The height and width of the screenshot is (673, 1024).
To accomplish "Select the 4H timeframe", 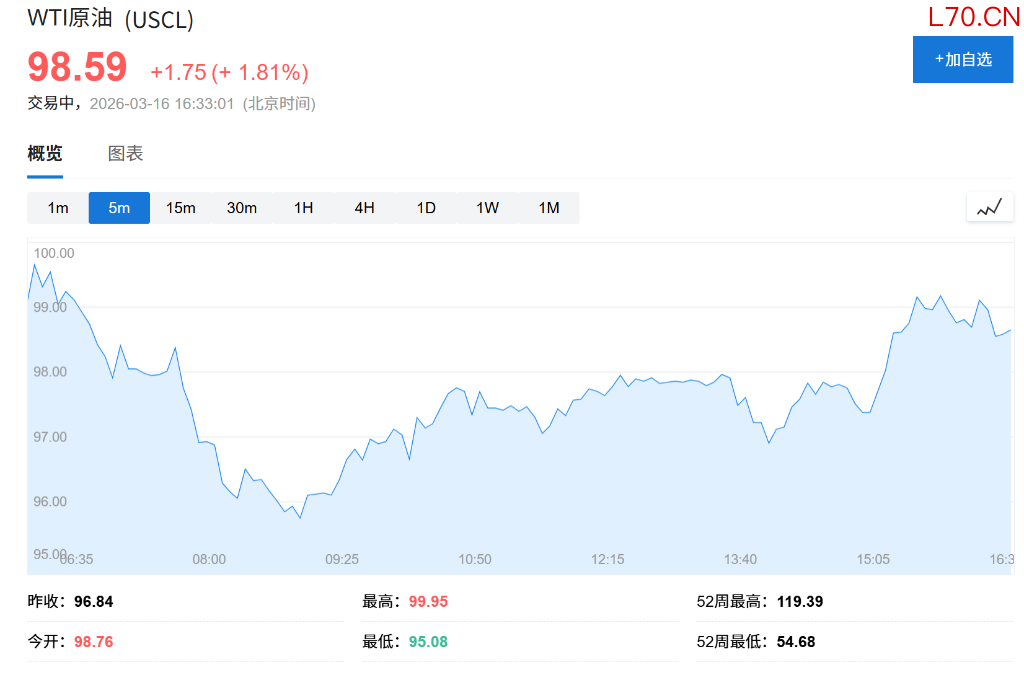I will point(364,208).
